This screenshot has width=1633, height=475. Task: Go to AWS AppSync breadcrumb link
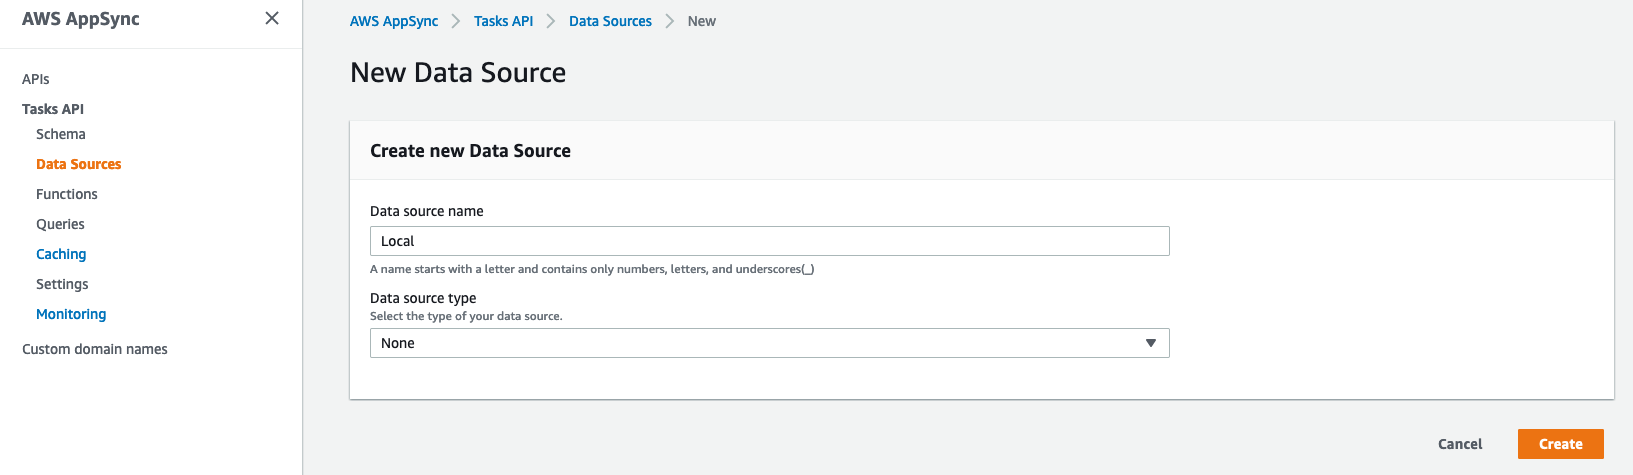tap(394, 21)
